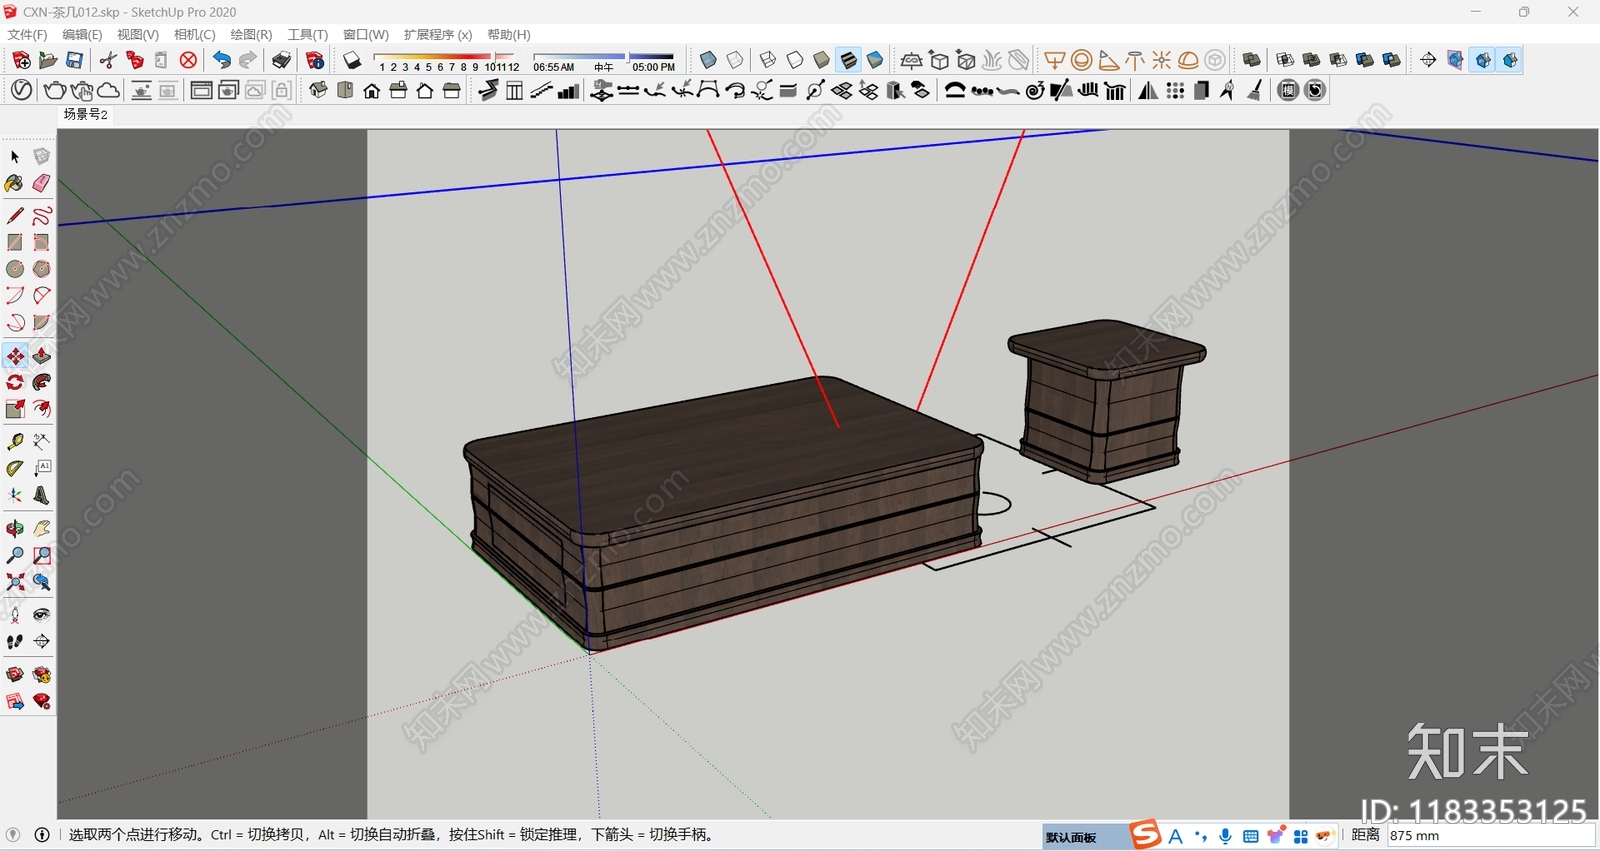Run the Outer Shell solid tool
Image resolution: width=1600 pixels, height=851 pixels.
click(x=1251, y=60)
